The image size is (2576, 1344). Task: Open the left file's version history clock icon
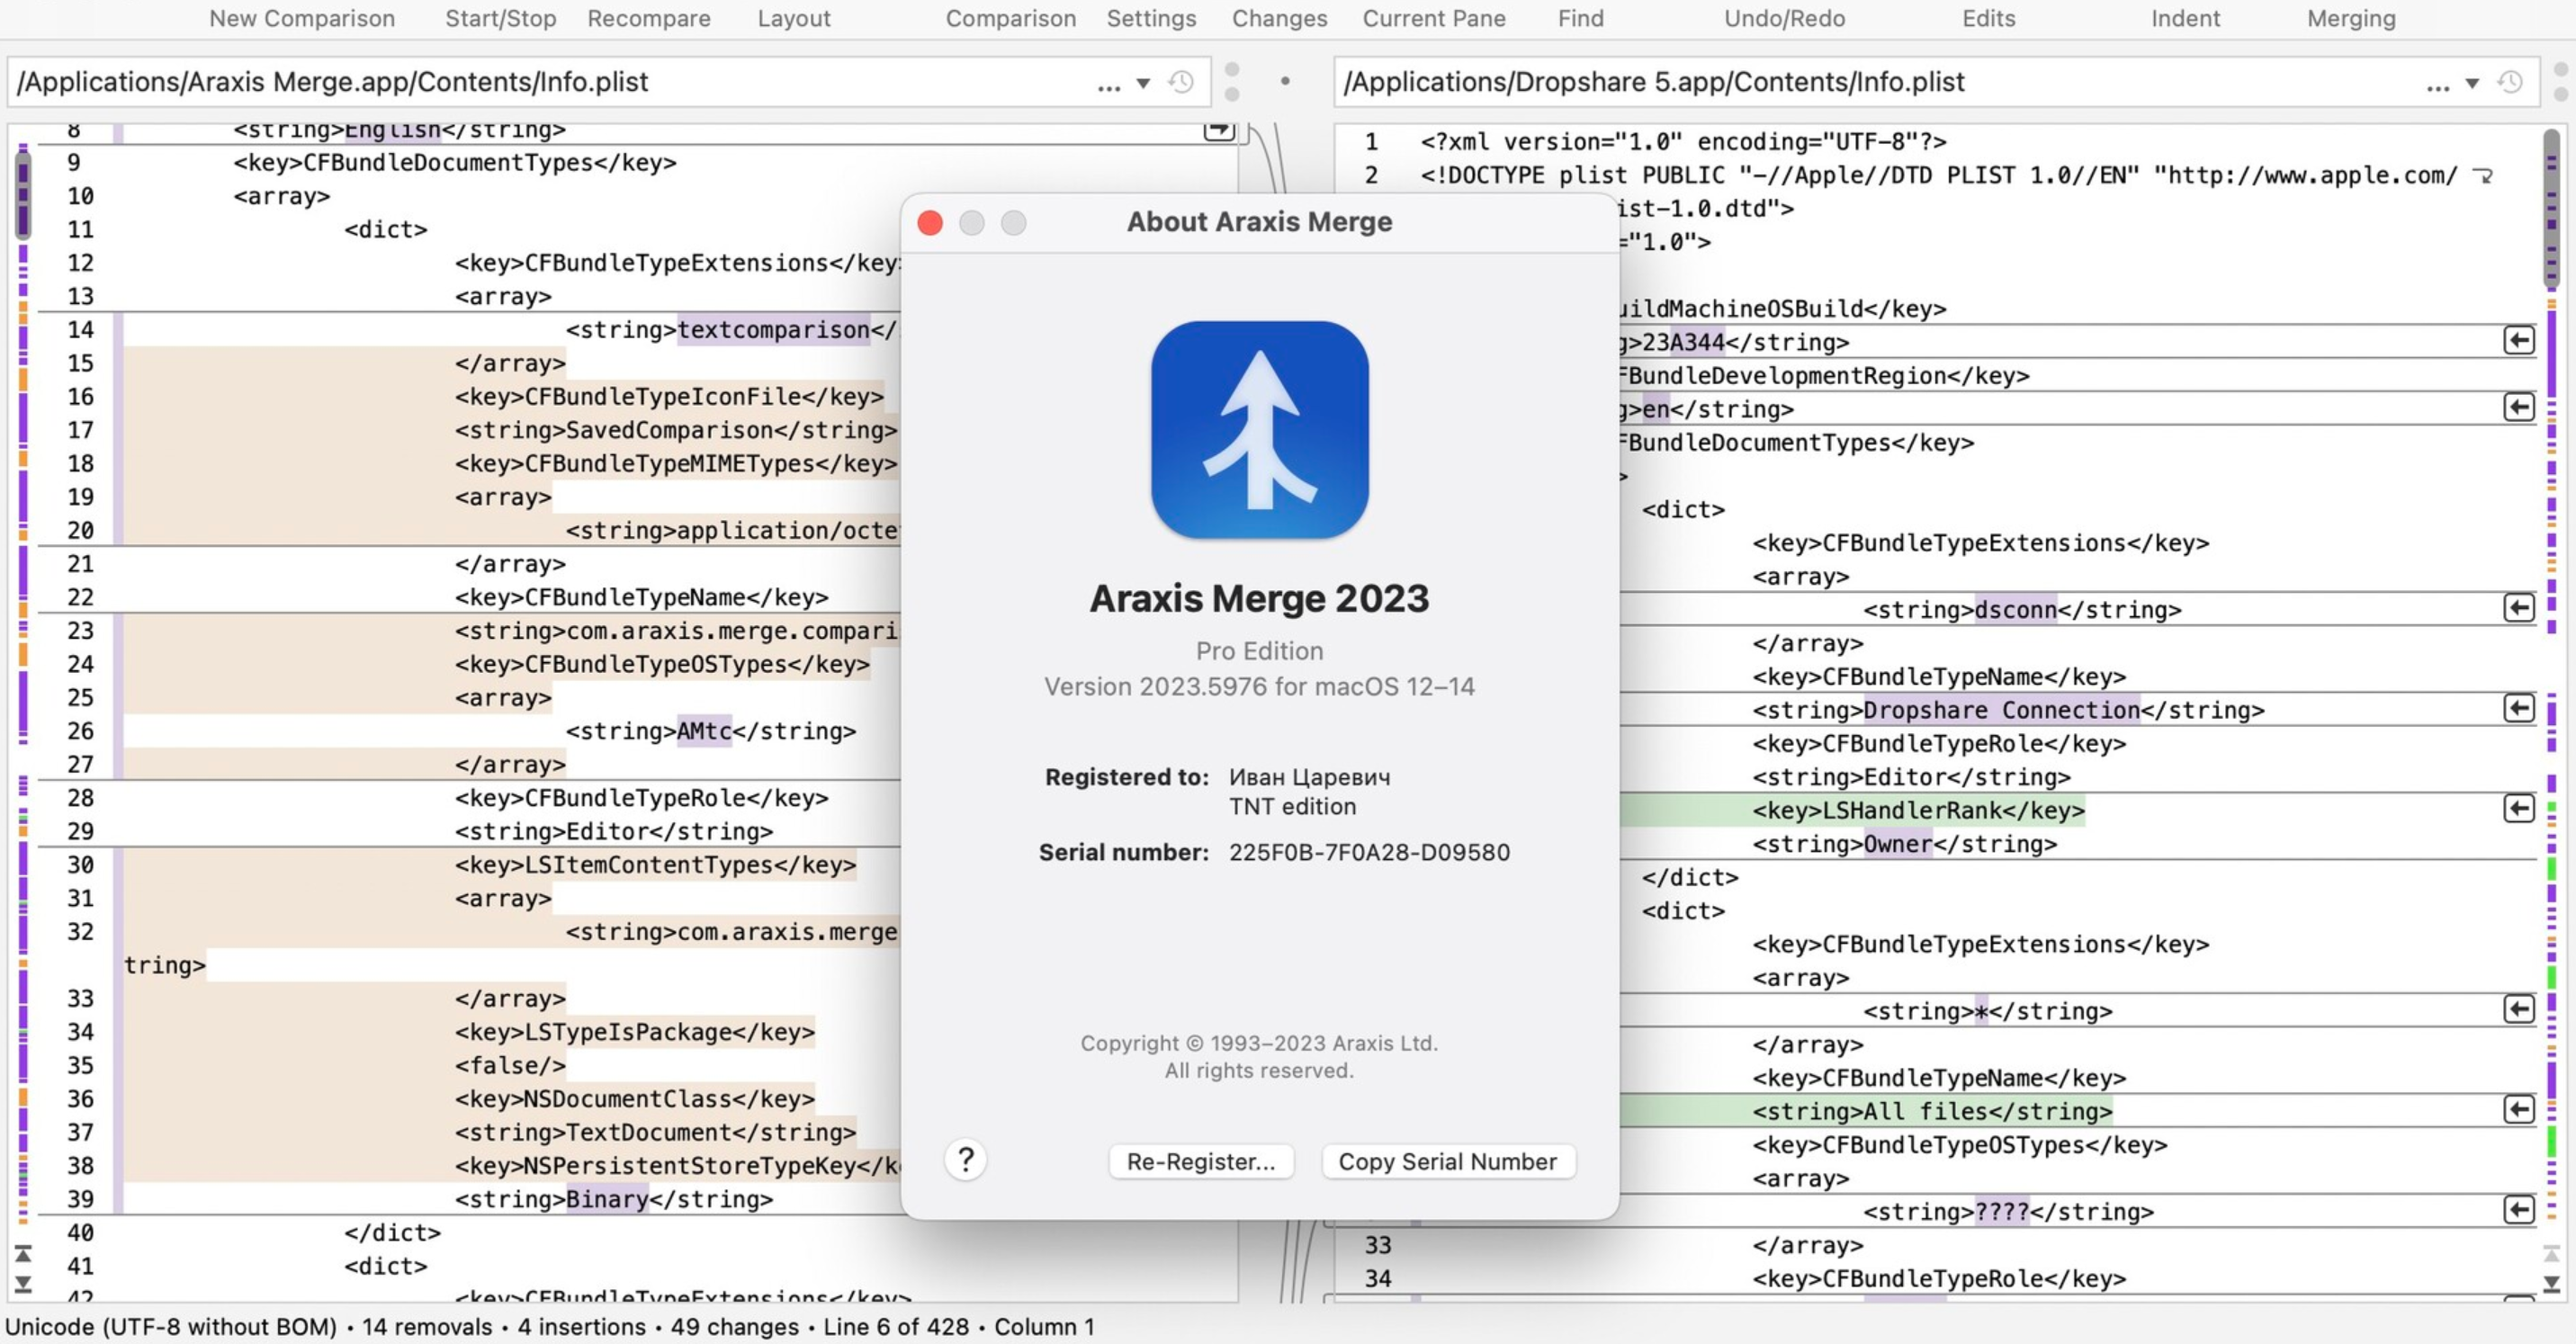(1181, 82)
